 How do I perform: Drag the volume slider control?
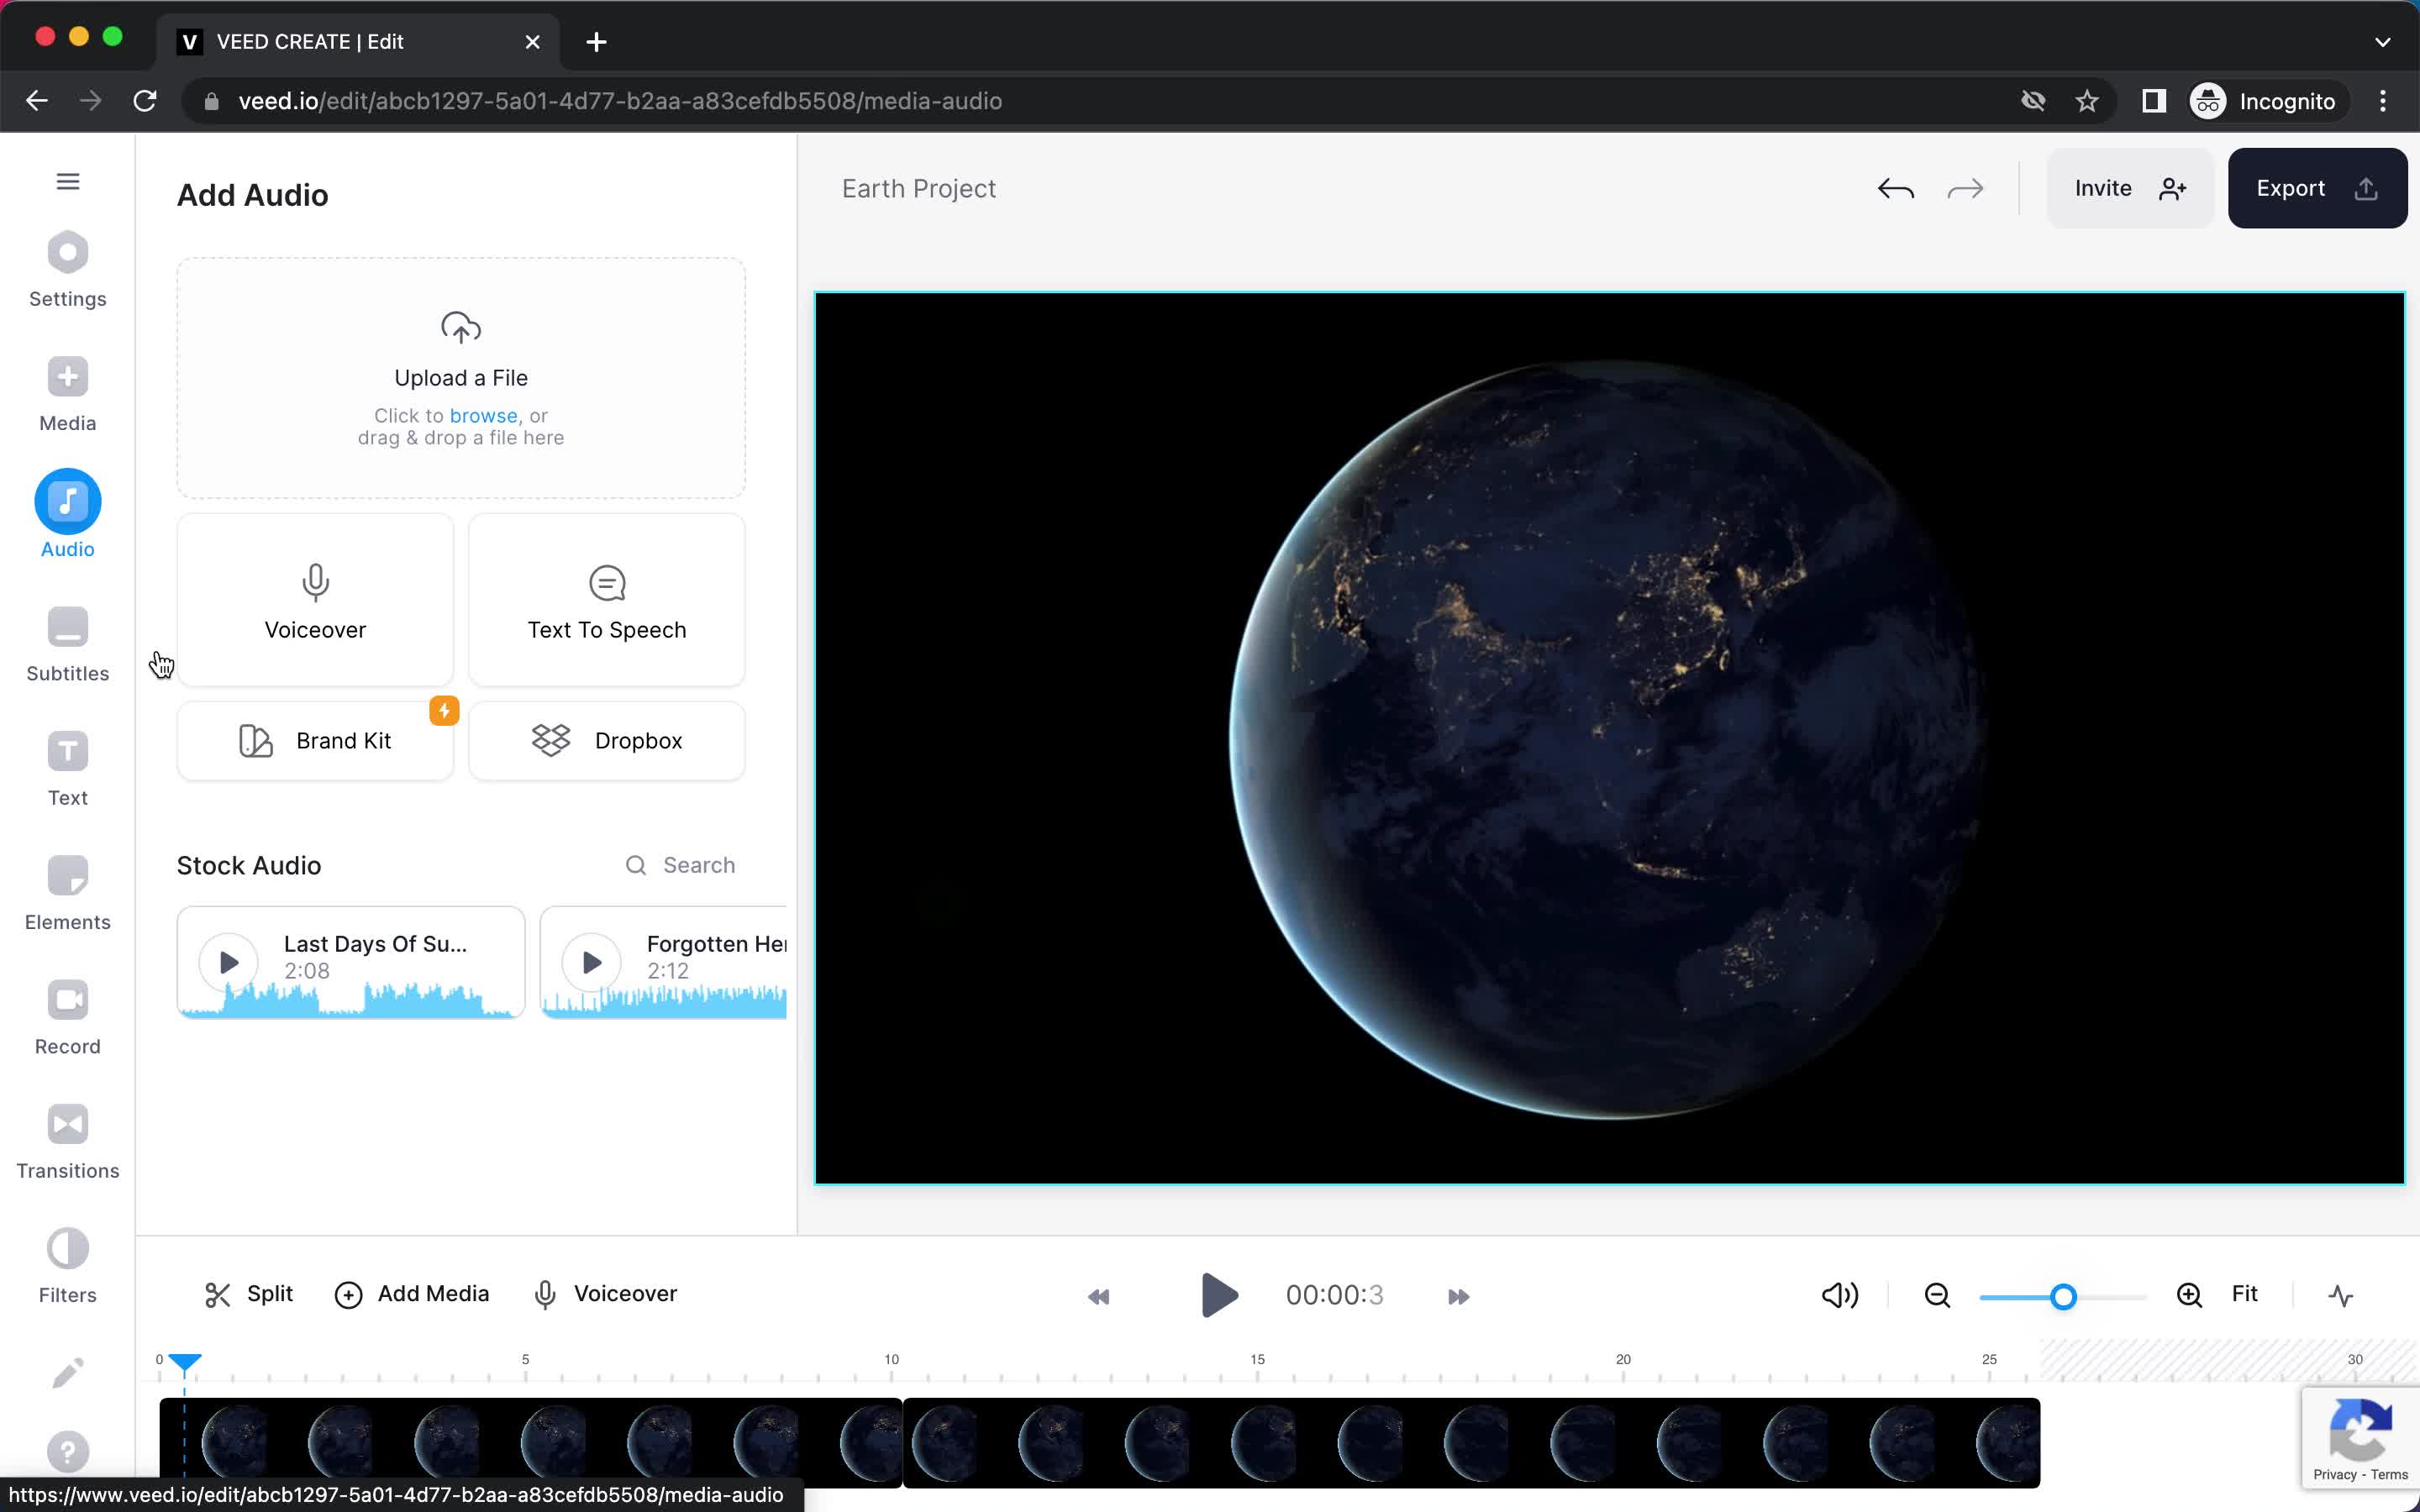coord(2063,1294)
